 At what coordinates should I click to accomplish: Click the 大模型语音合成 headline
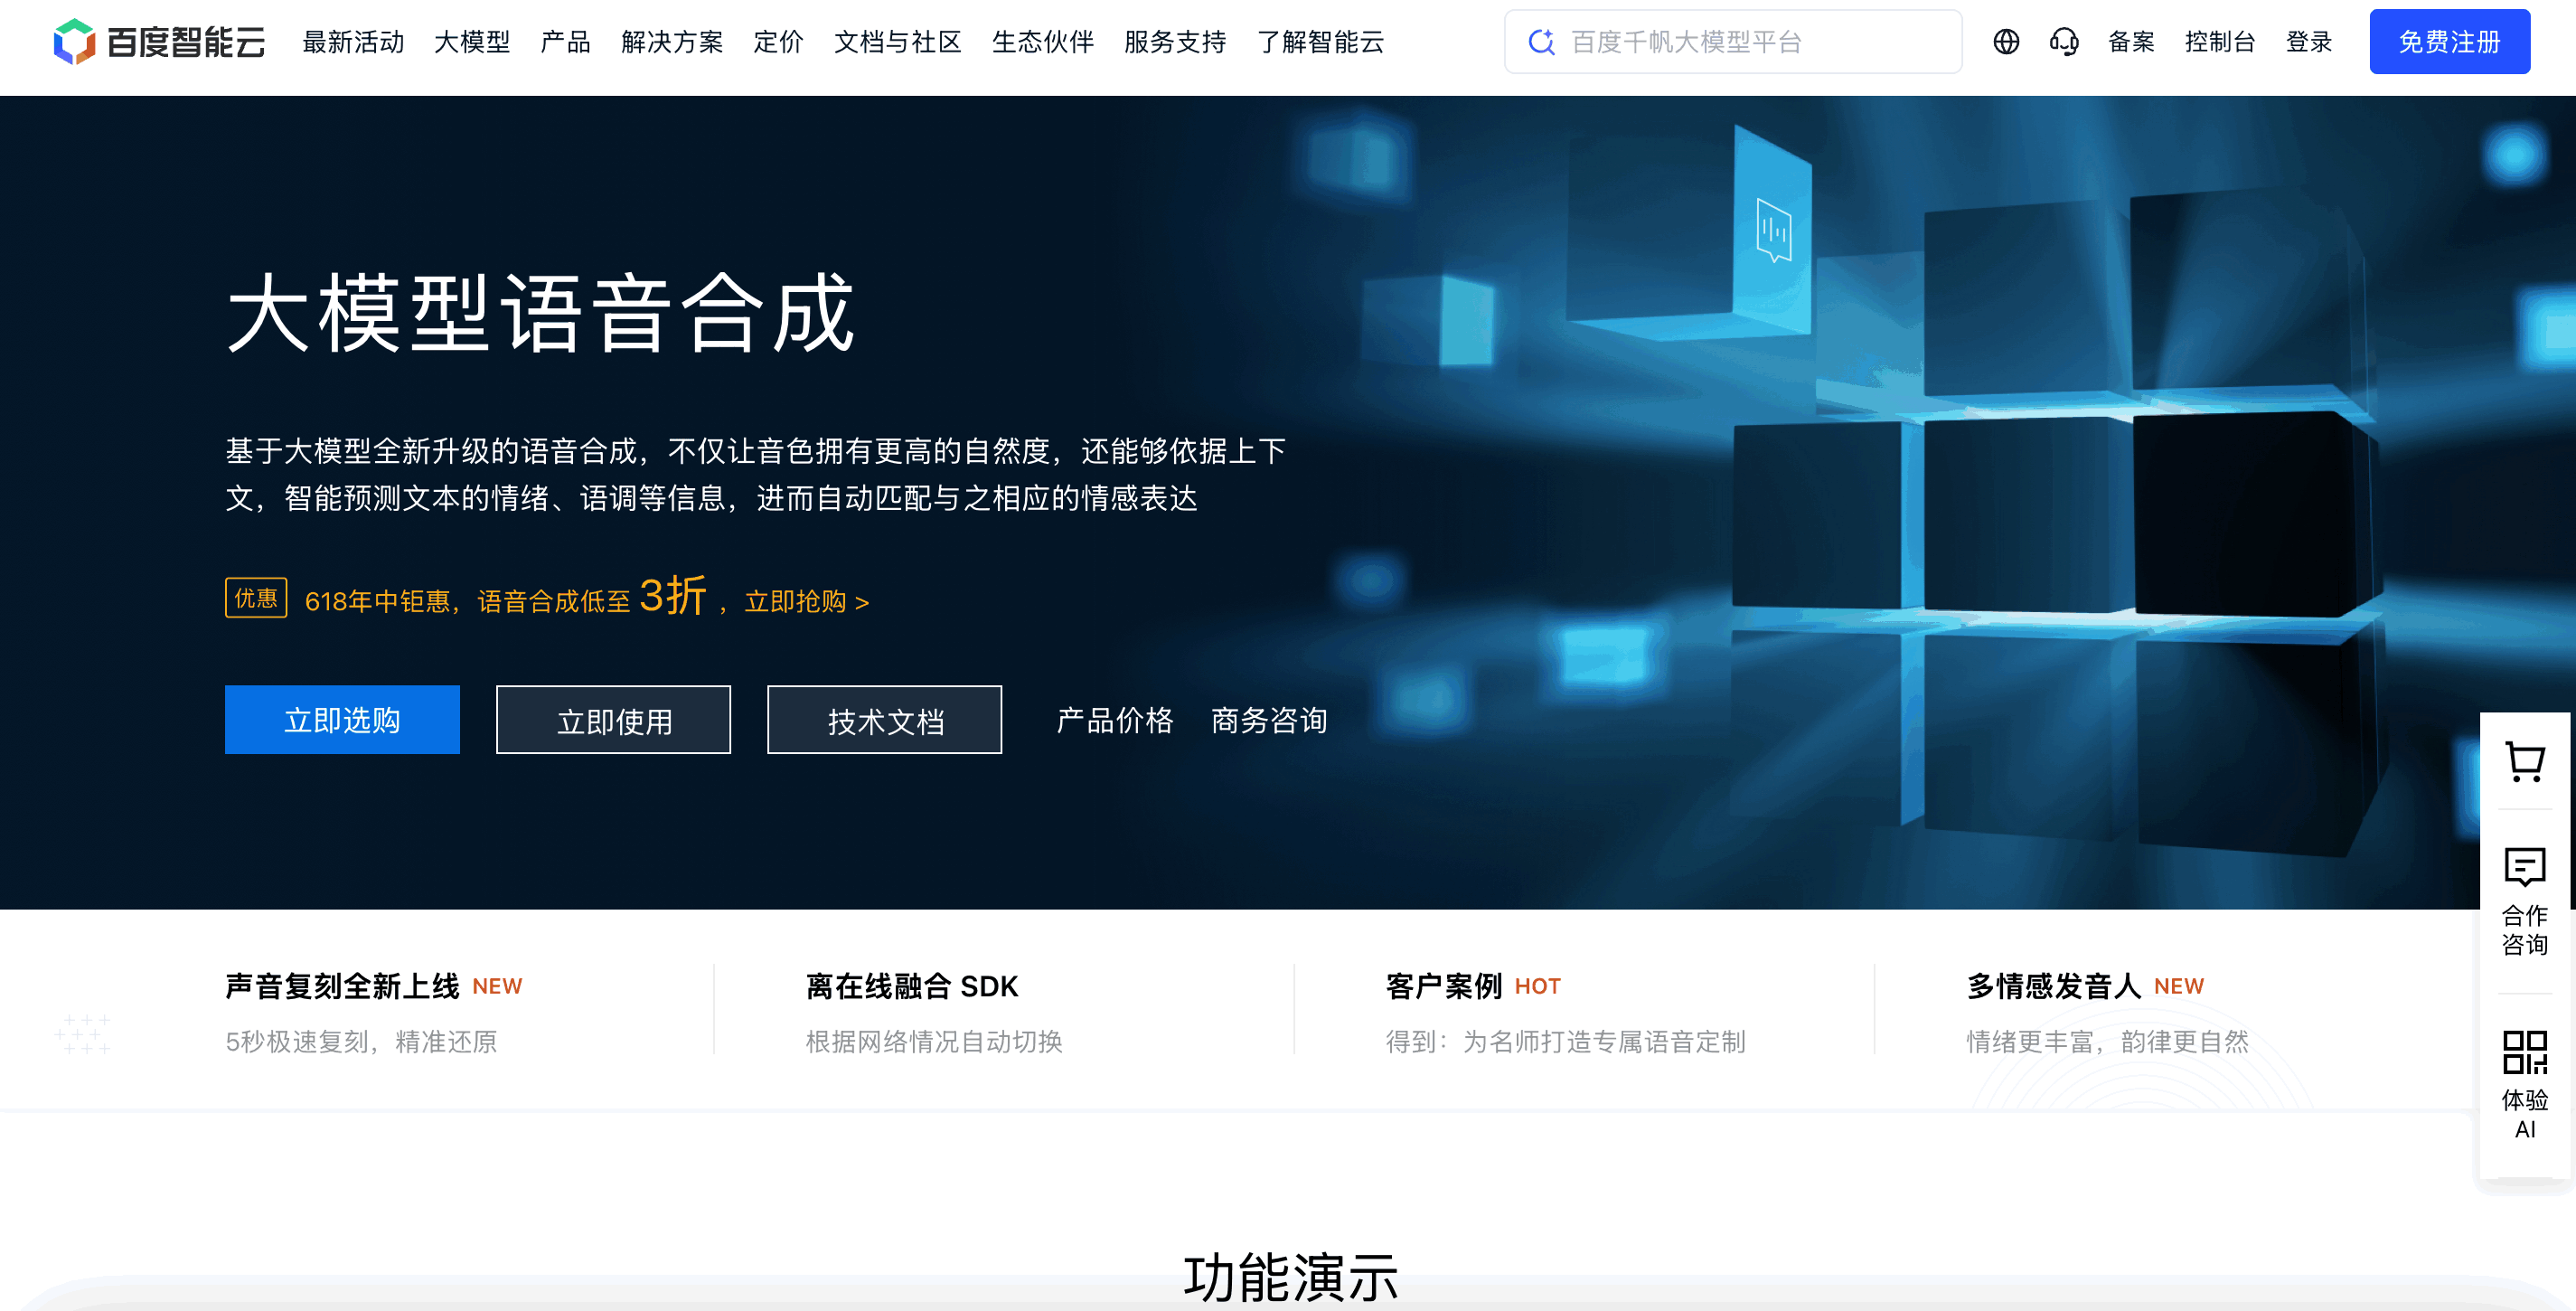(540, 313)
